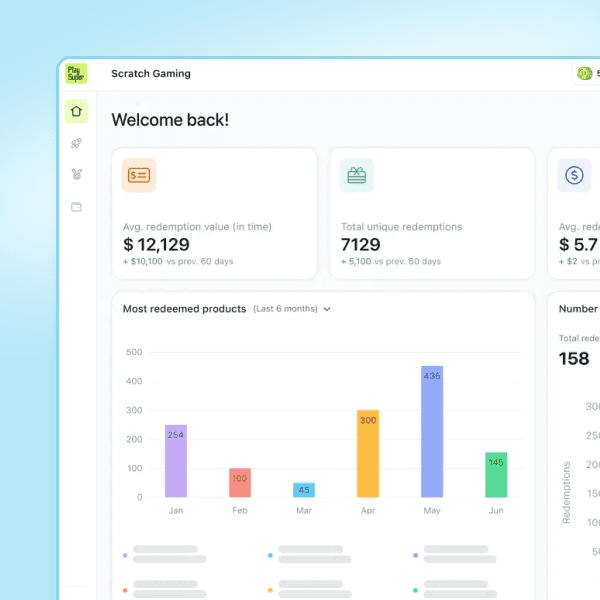This screenshot has width=600, height=600.
Task: Click the 158 total value
Action: 574,359
